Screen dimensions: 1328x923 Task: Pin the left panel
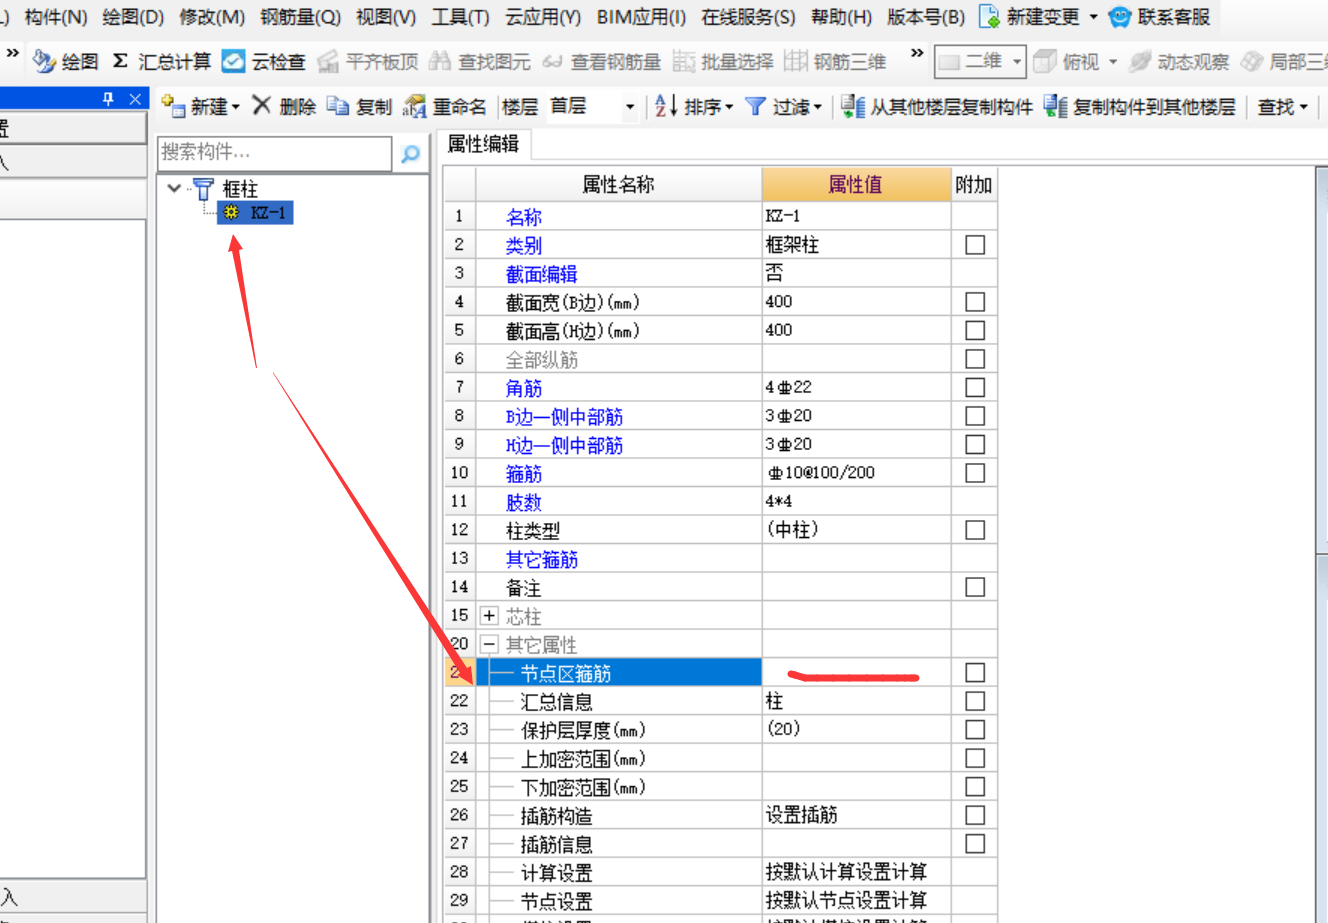109,99
